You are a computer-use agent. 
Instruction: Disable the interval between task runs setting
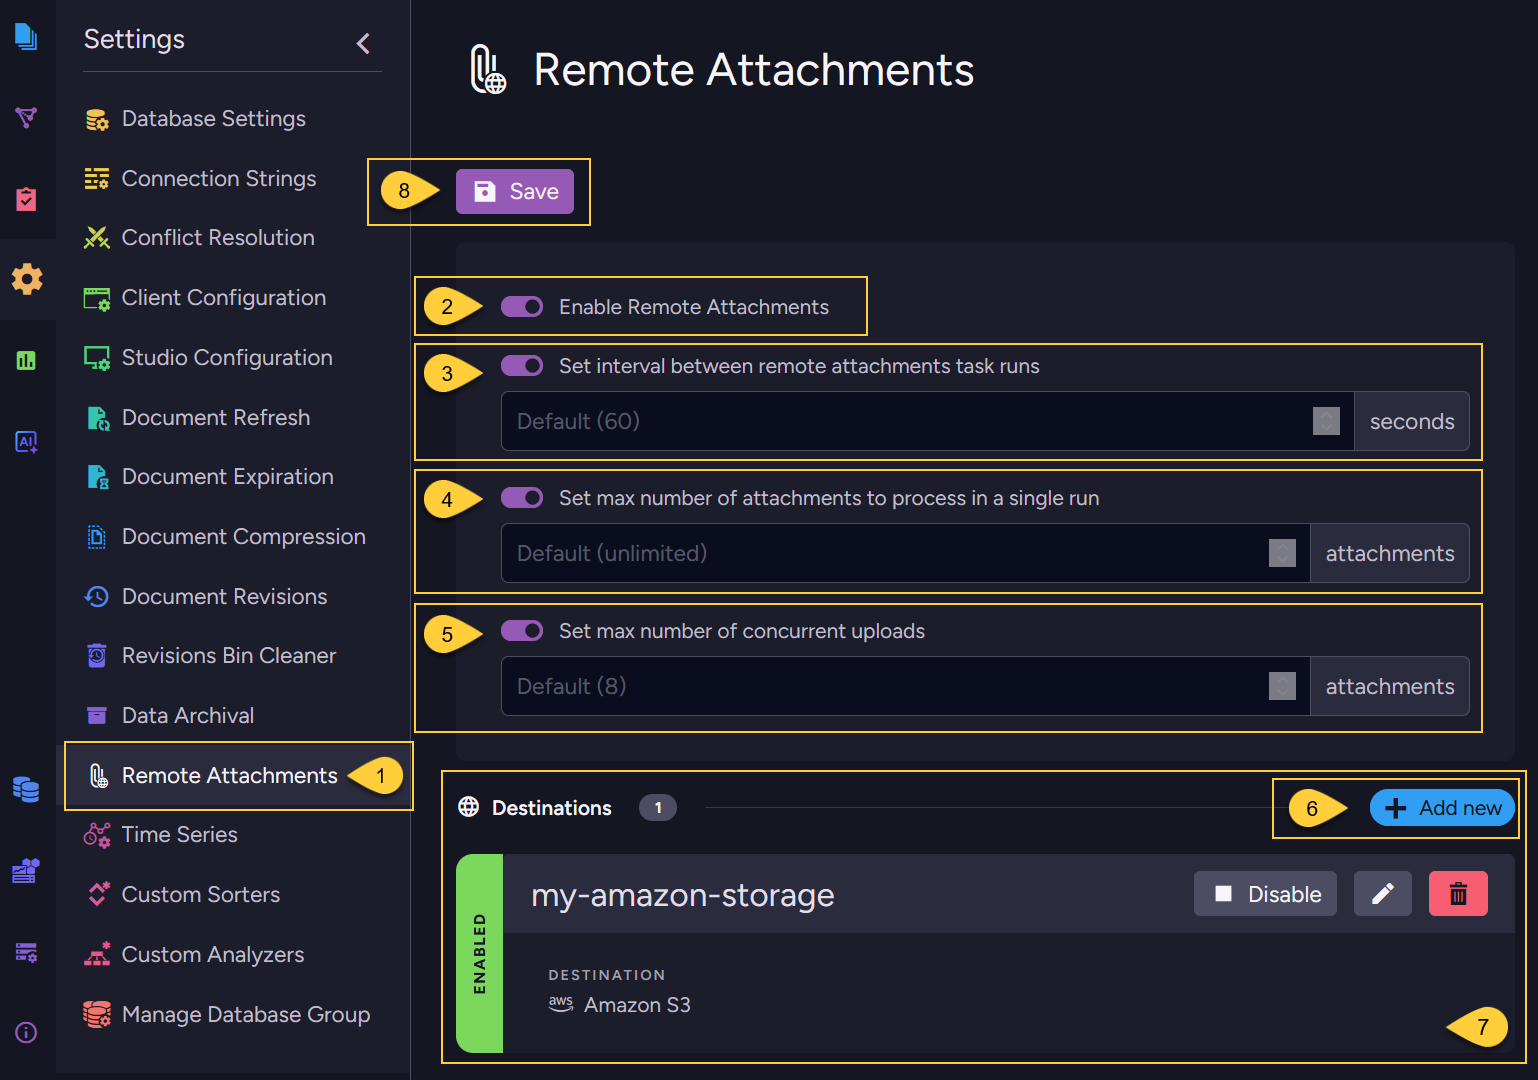[521, 366]
